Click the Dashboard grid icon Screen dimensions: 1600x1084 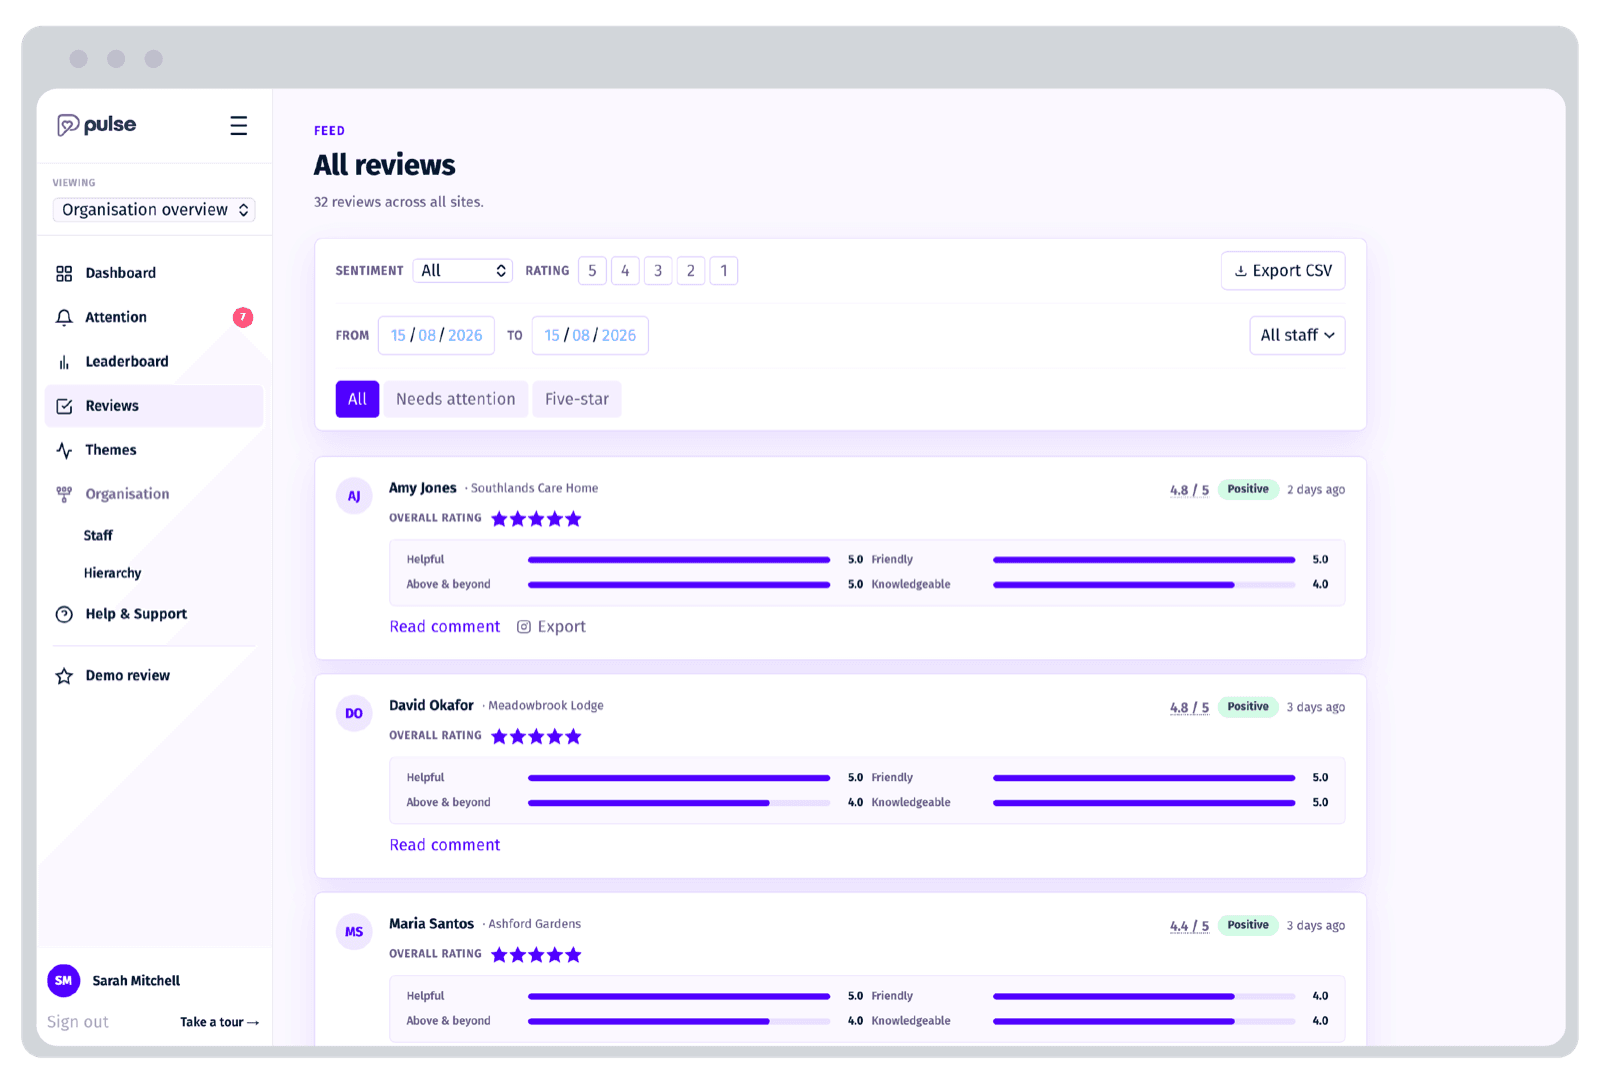coord(64,273)
